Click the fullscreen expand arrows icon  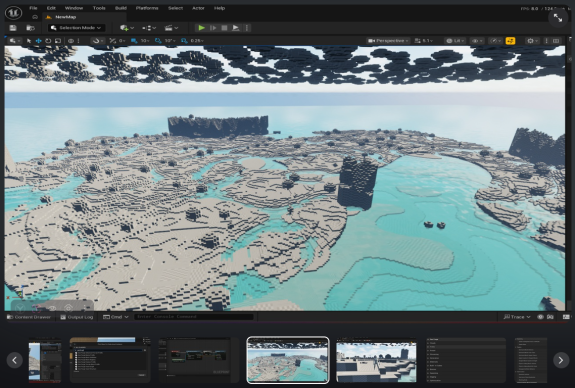(x=558, y=17)
